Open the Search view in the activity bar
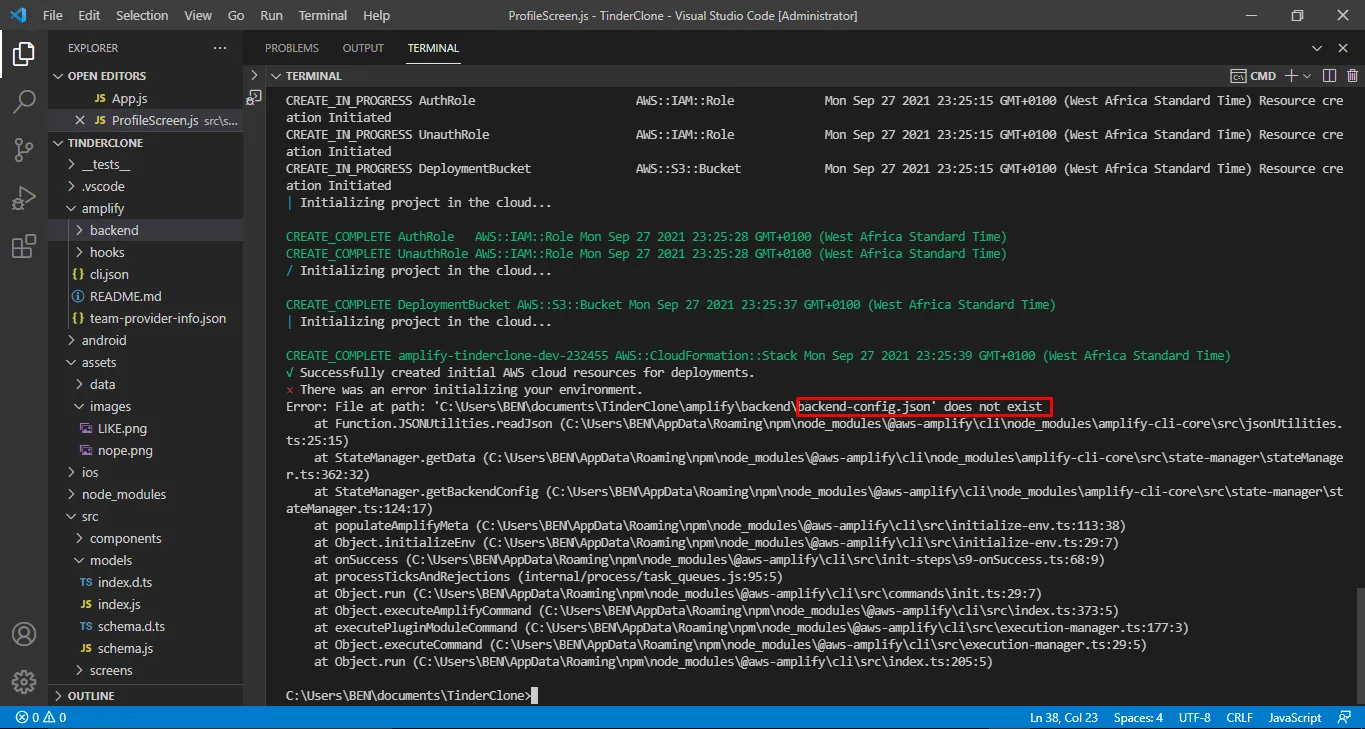 pyautogui.click(x=24, y=102)
